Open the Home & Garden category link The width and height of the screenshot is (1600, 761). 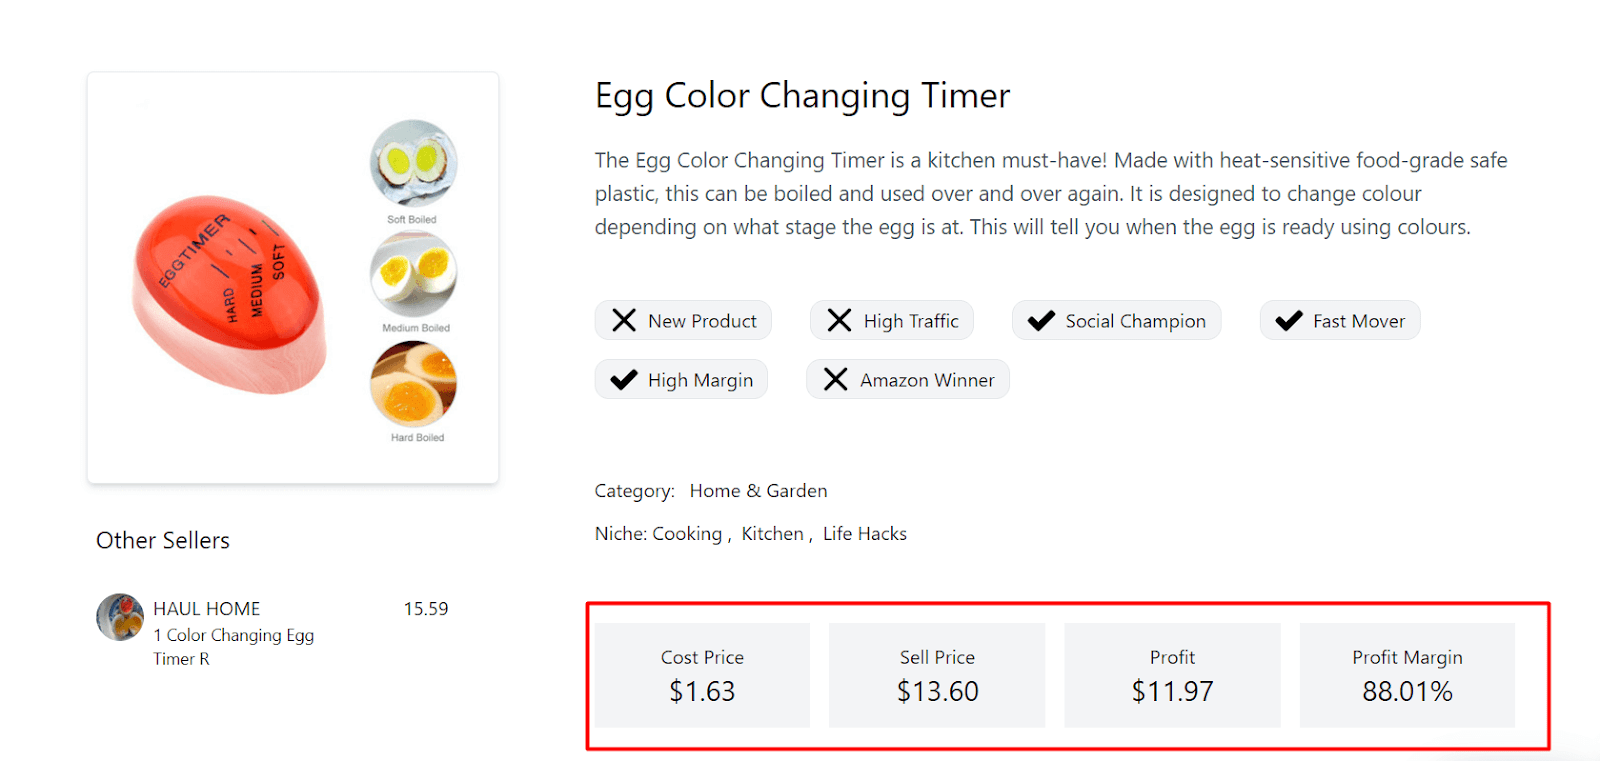[x=758, y=491]
